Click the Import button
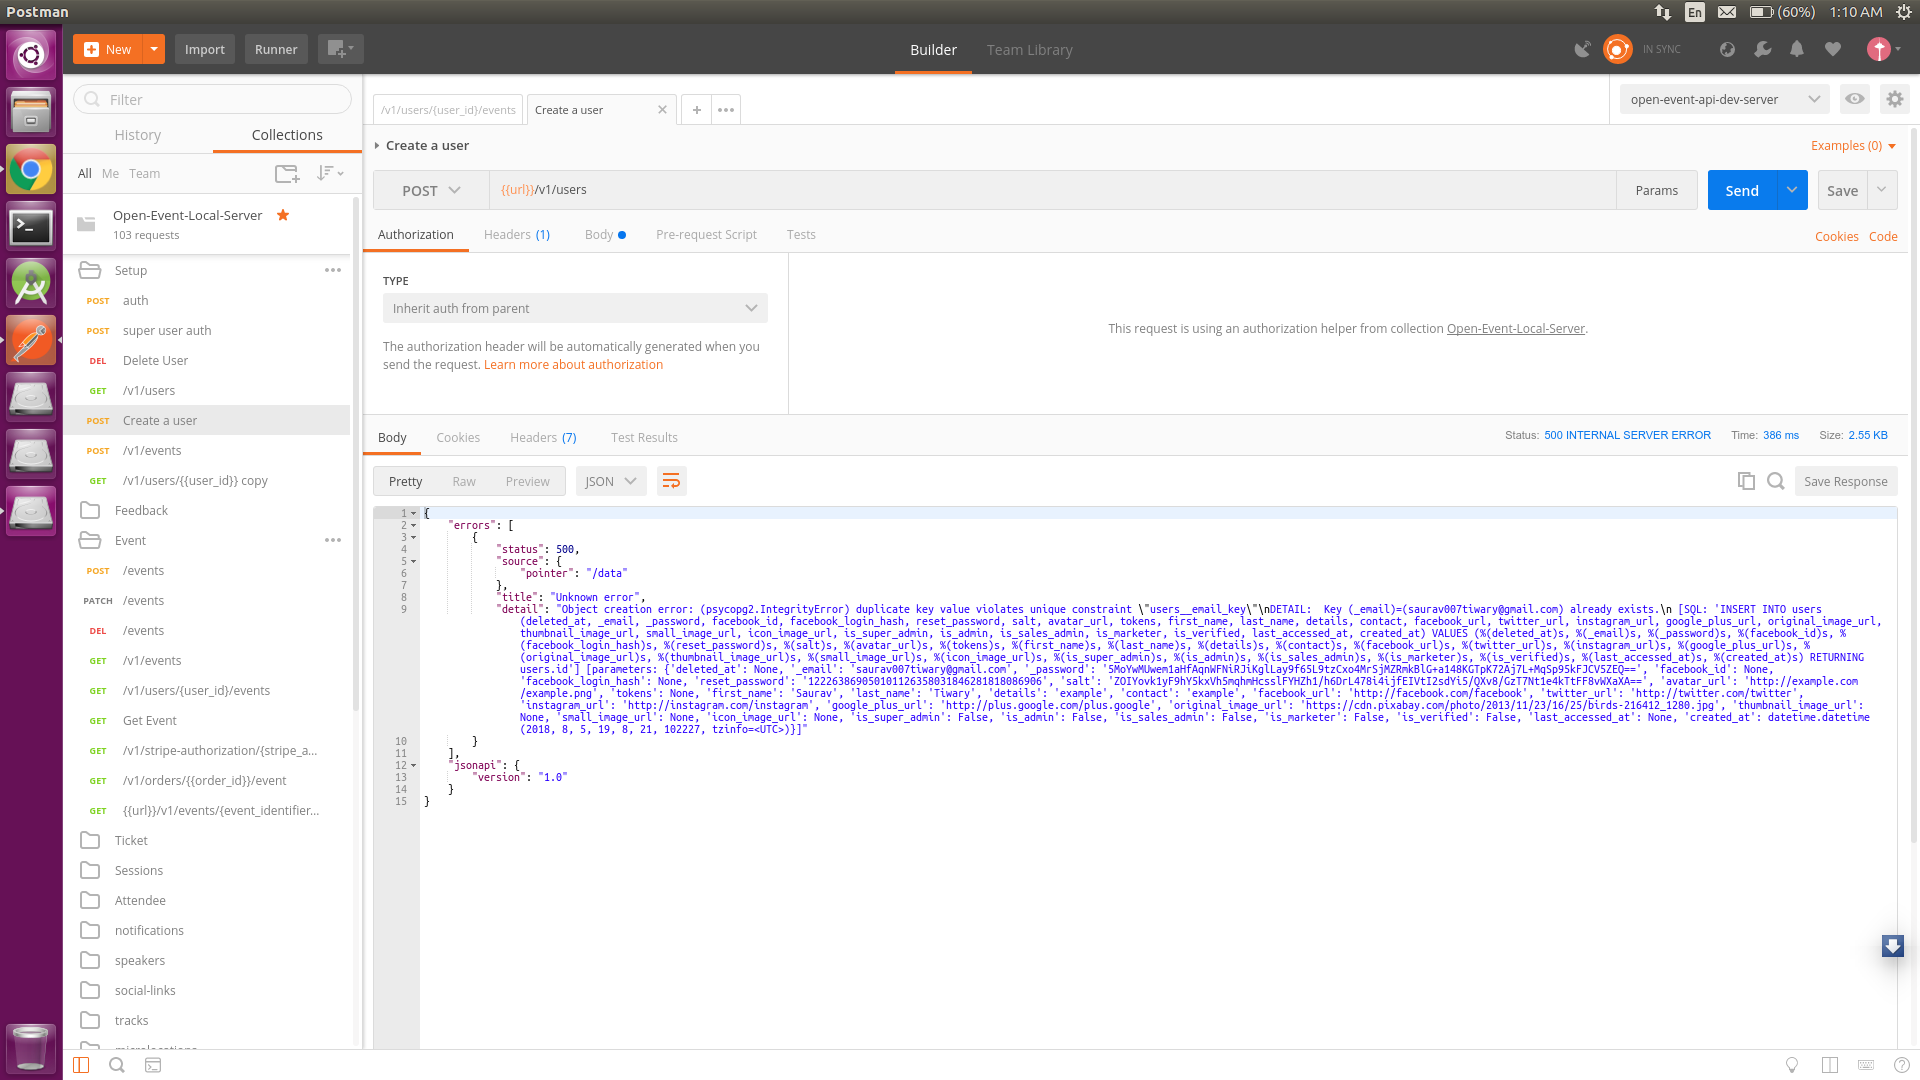The height and width of the screenshot is (1080, 1920). point(204,49)
